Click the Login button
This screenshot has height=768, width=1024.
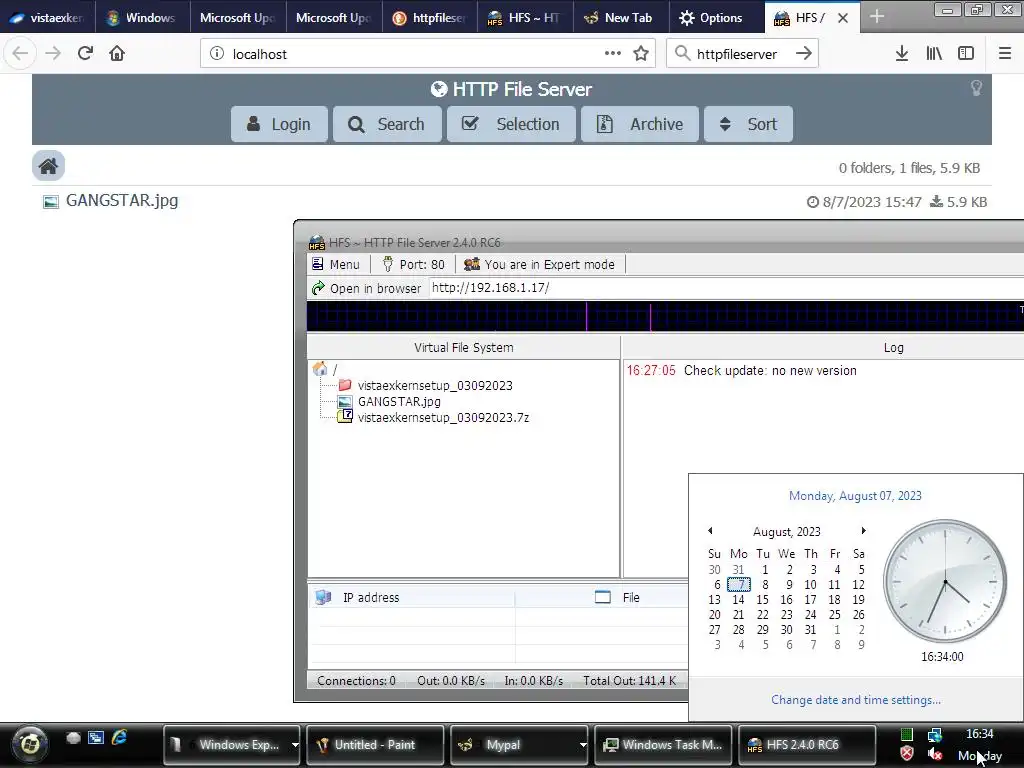point(279,124)
